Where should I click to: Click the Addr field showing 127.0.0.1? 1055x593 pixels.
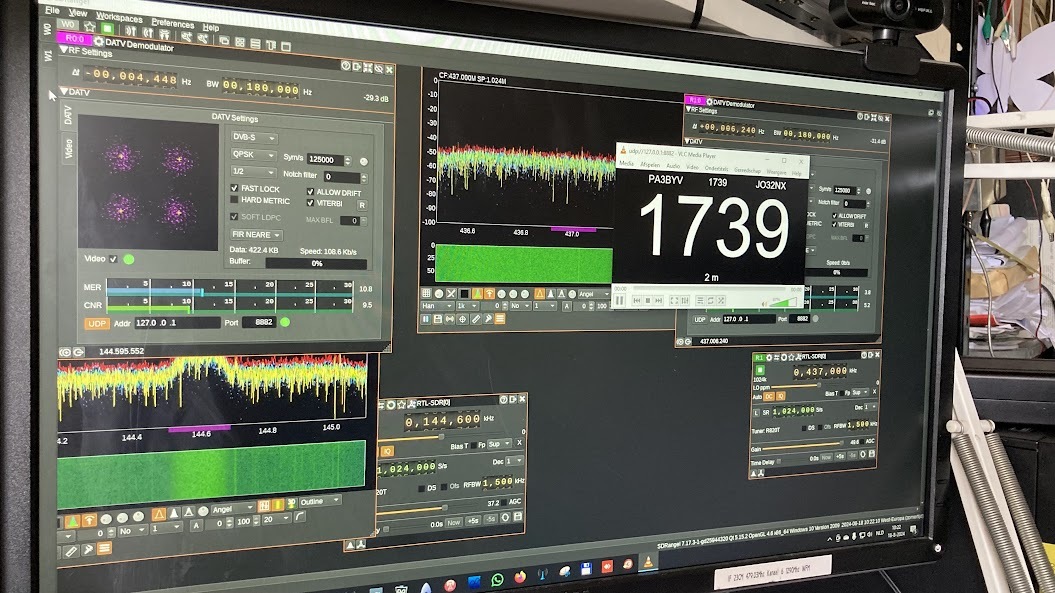click(176, 323)
